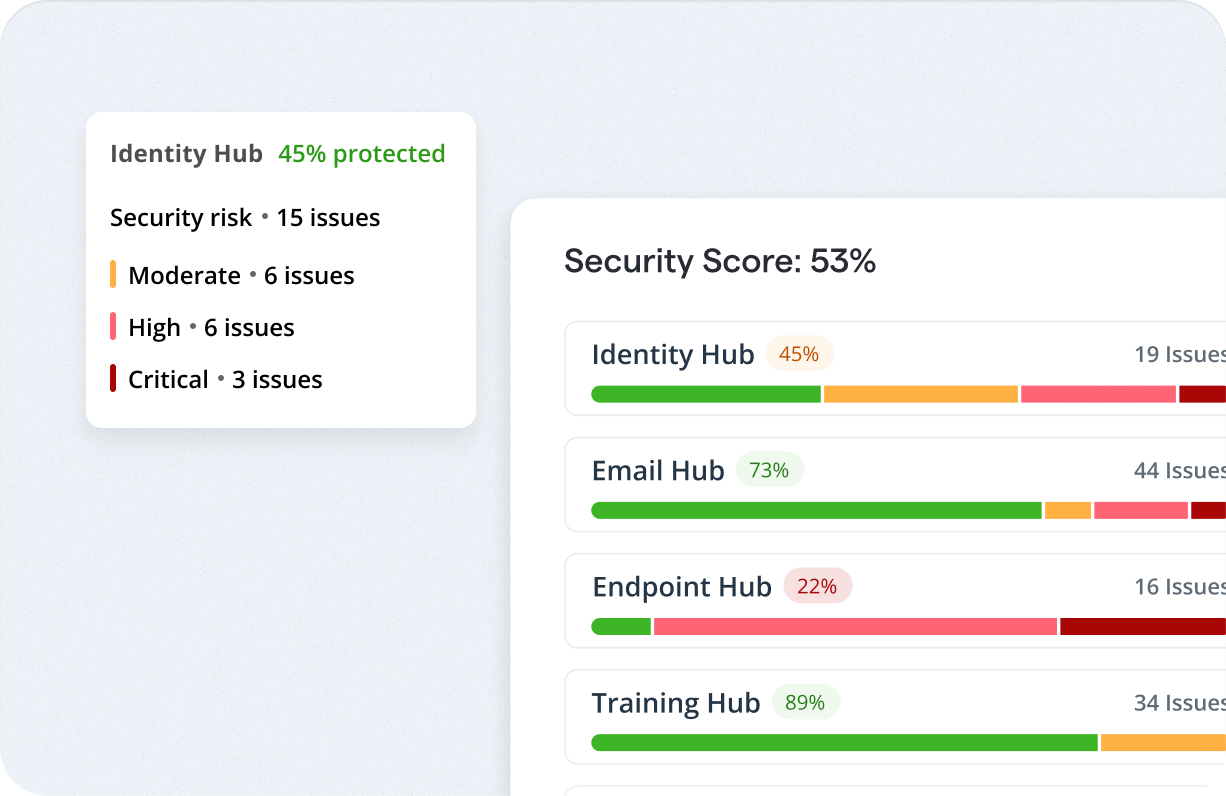Click the 45% badge beside Identity Hub
The image size is (1226, 796).
click(x=799, y=354)
